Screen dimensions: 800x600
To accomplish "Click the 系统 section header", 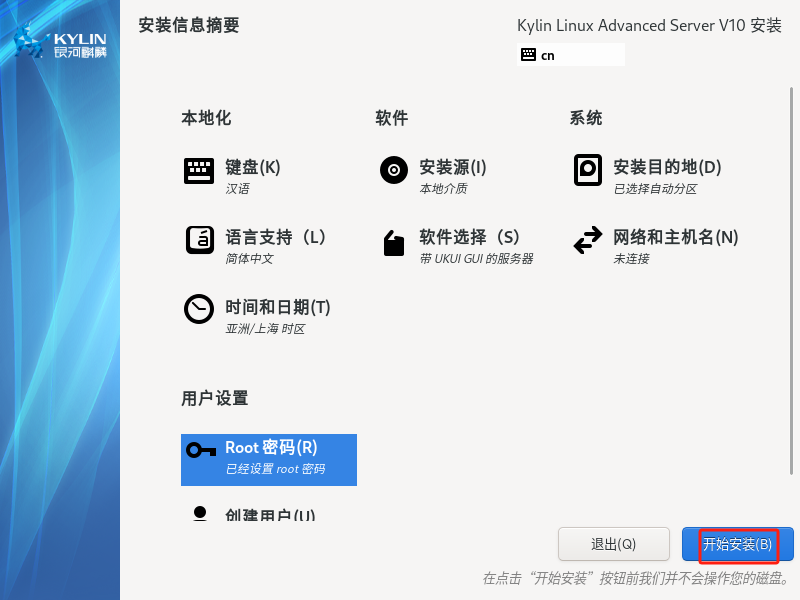I will coord(585,117).
